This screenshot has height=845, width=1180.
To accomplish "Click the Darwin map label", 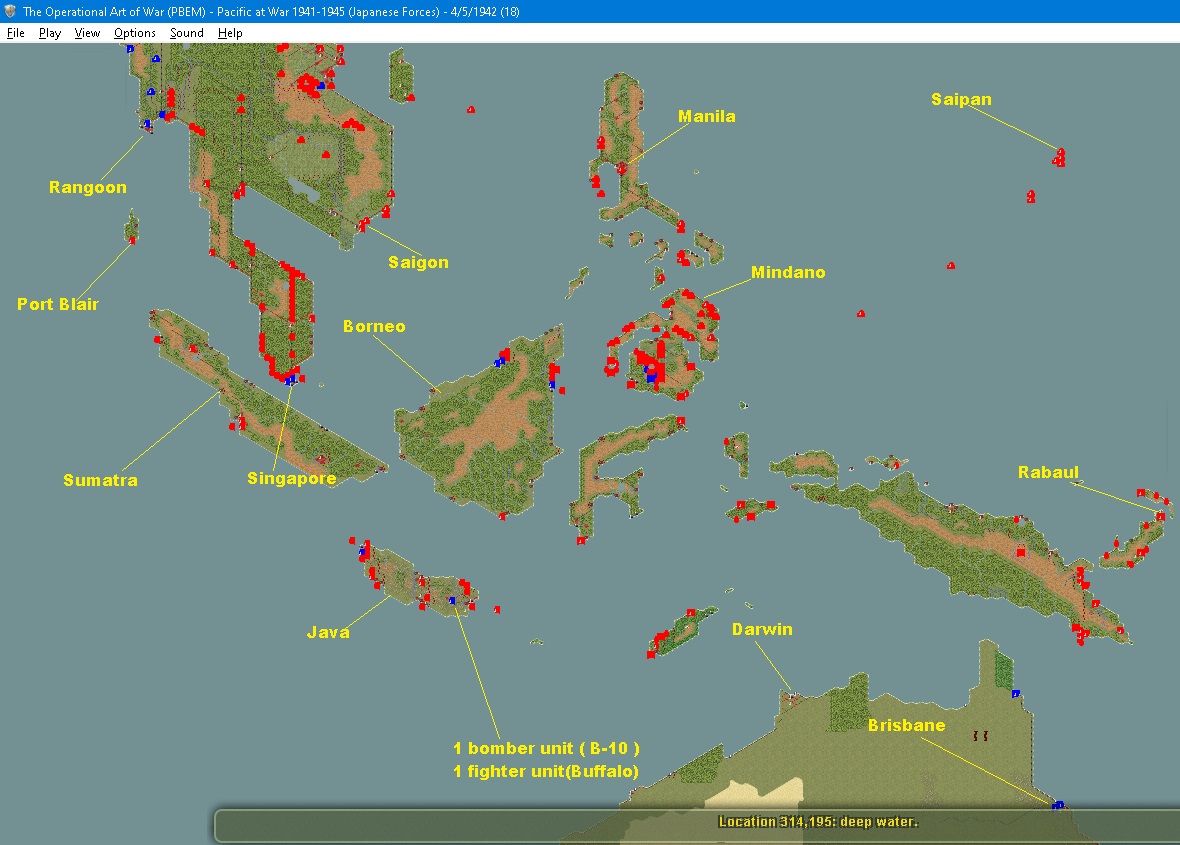I will click(x=762, y=629).
